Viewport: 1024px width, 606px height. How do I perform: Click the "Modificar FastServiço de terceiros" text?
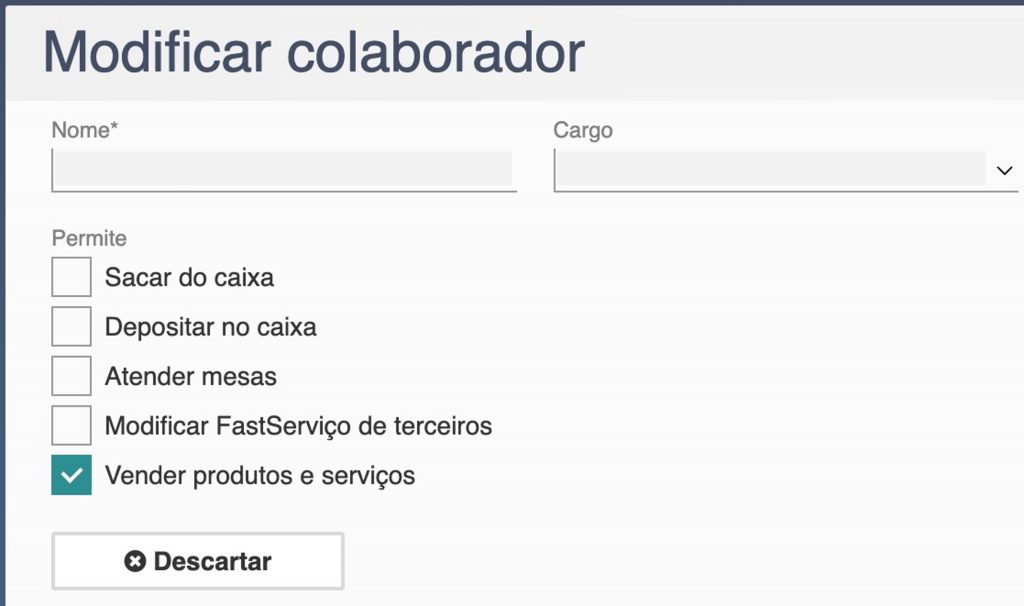[298, 426]
